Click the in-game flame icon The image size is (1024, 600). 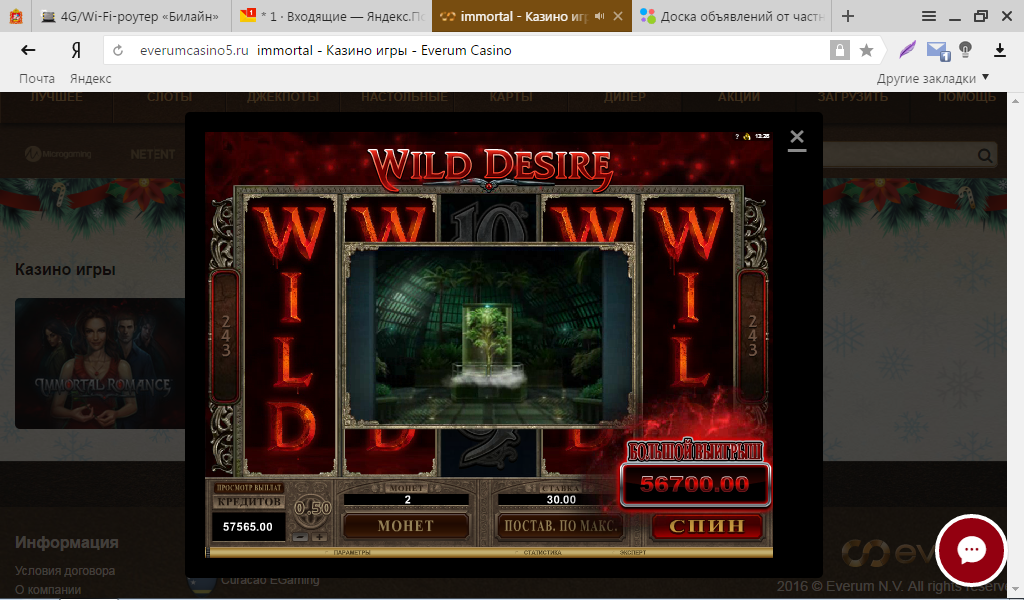coord(747,136)
